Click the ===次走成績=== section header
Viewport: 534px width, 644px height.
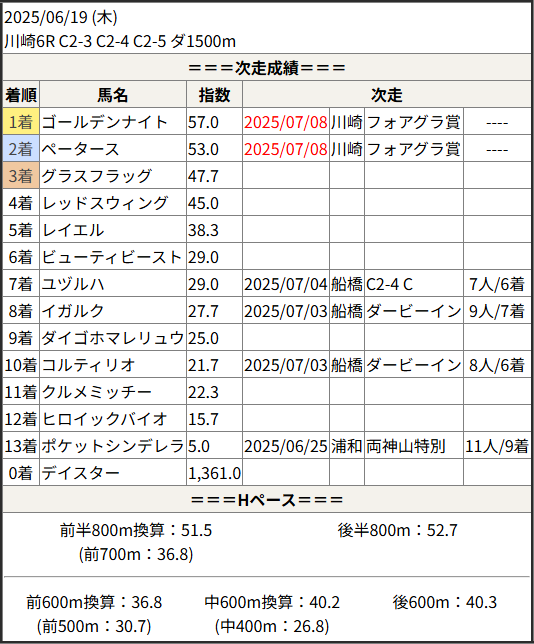click(267, 67)
